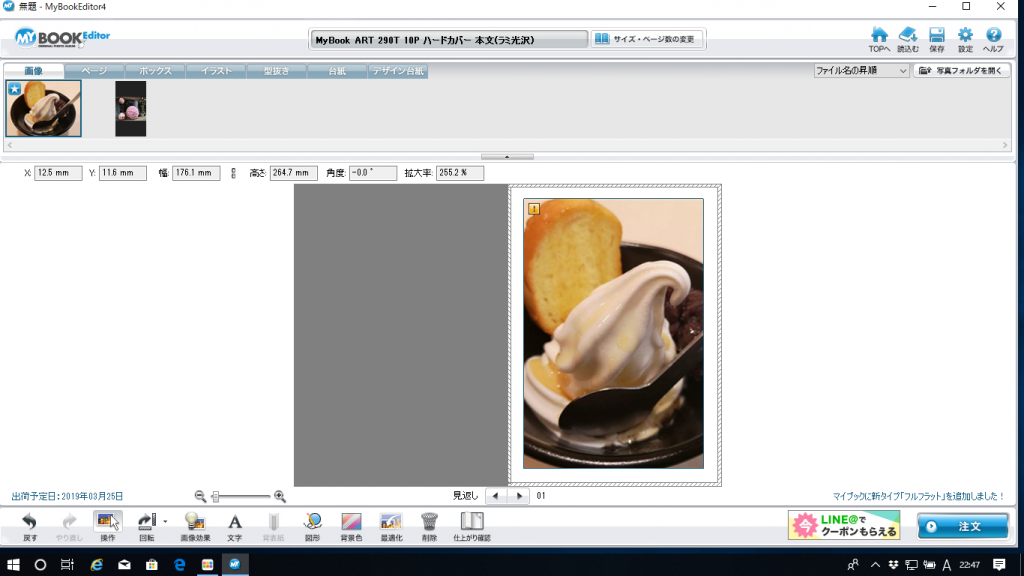This screenshot has width=1024, height=576.
Task: Click the 最適化 optimize icon
Action: pyautogui.click(x=390, y=525)
